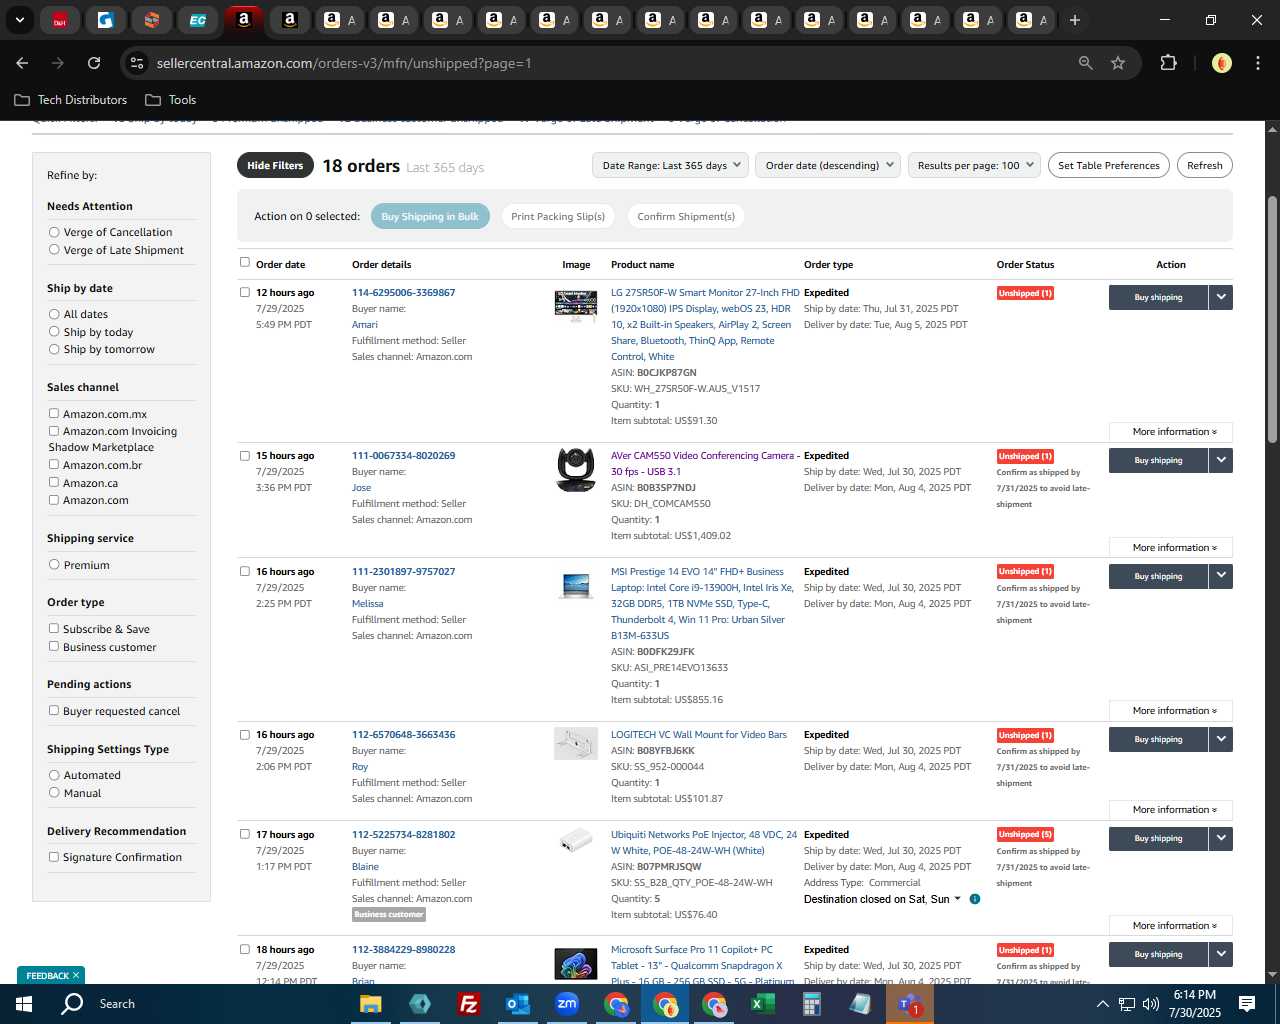This screenshot has width=1280, height=1024.
Task: Expand Buy shipping arrow for LG monitor order
Action: 1221,297
